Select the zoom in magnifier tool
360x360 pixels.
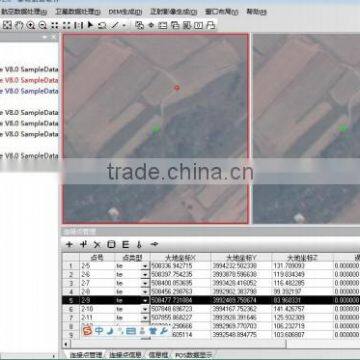click(x=31, y=25)
